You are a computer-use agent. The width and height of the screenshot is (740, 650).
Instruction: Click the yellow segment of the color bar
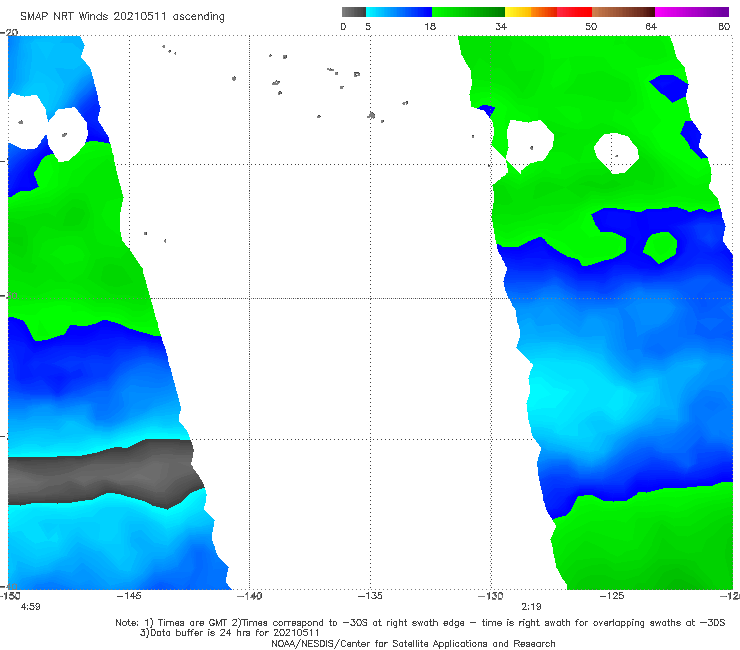pos(518,12)
